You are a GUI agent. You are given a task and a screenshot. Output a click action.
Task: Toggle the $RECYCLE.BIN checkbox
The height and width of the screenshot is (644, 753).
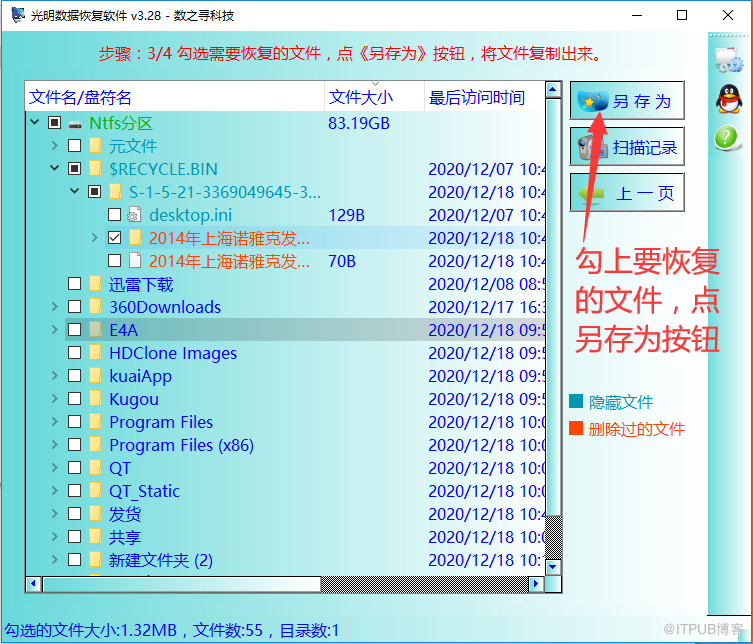coord(74,169)
